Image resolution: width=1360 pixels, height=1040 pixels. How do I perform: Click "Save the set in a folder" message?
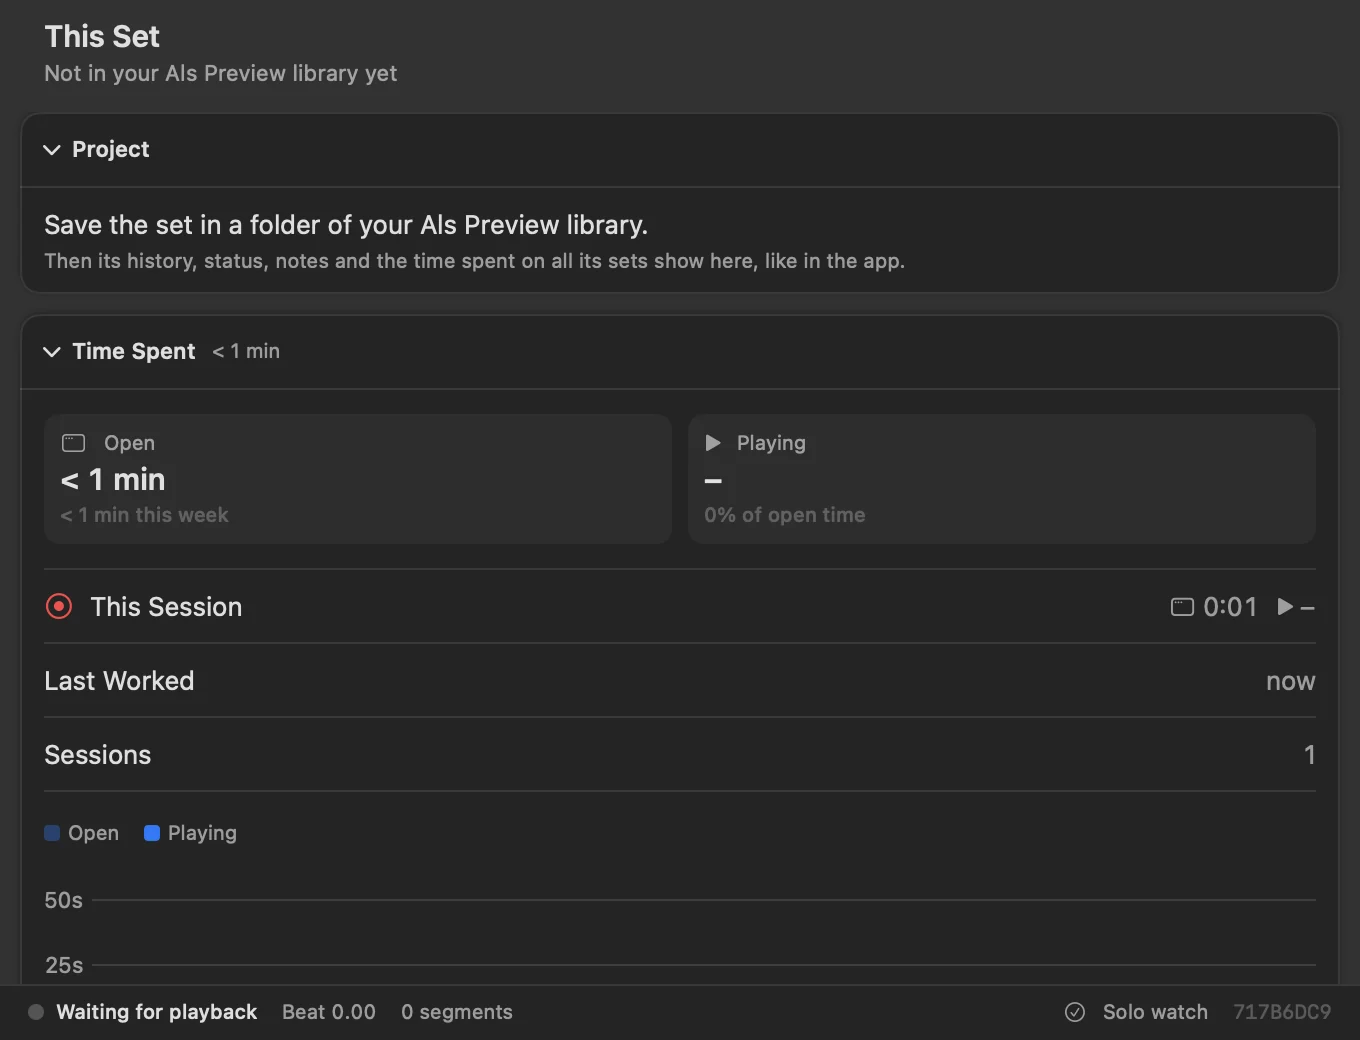tap(346, 225)
